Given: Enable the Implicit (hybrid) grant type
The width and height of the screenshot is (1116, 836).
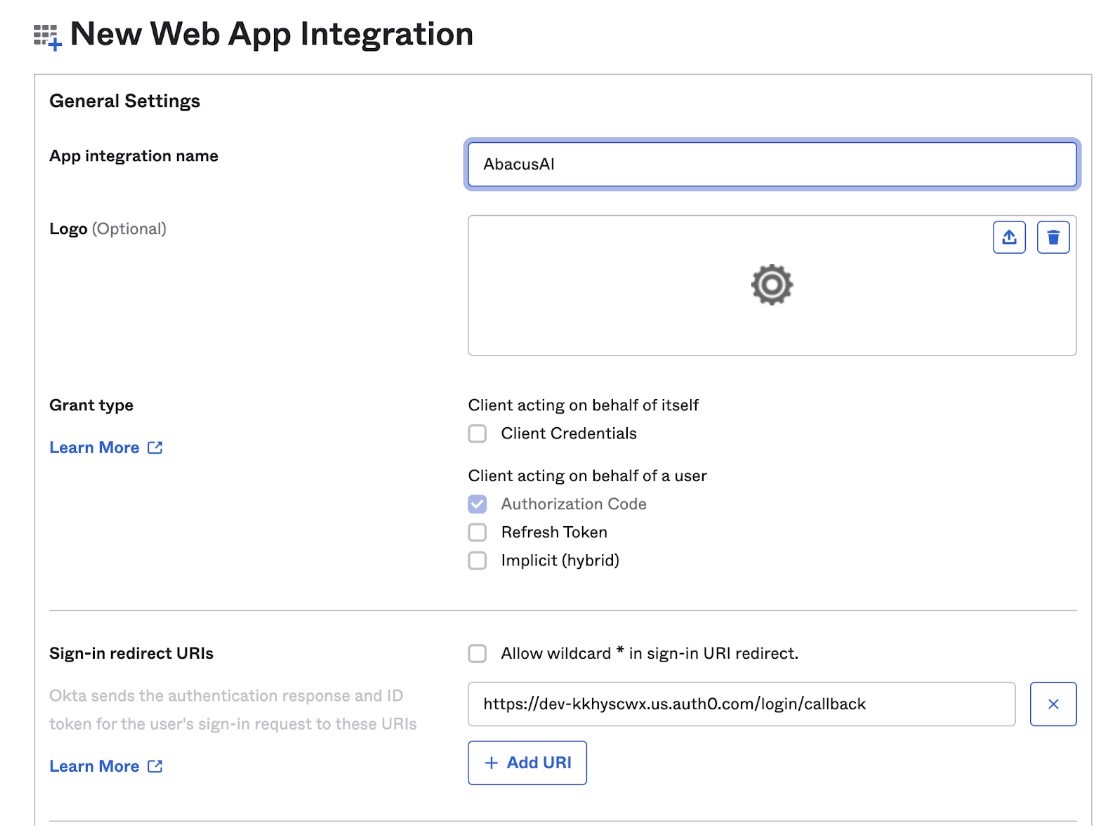Looking at the screenshot, I should 477,560.
